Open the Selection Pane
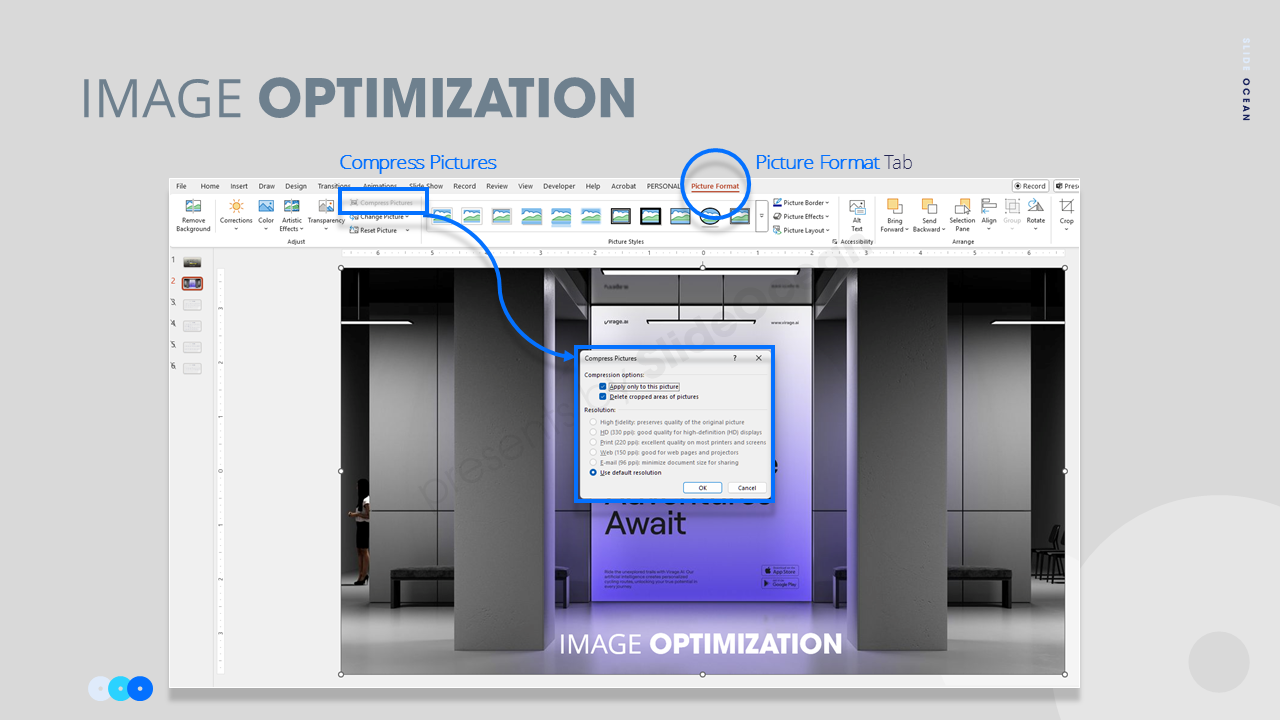The image size is (1280, 720). tap(962, 215)
